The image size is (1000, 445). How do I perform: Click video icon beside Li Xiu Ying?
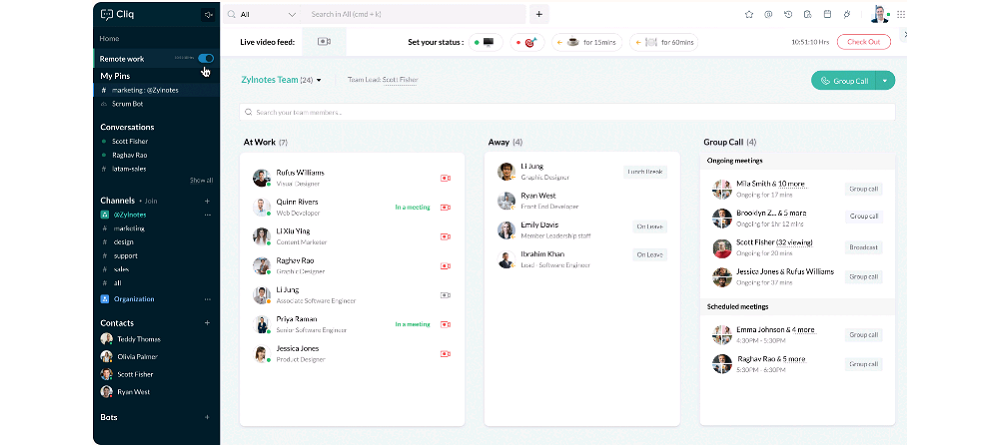click(x=445, y=237)
